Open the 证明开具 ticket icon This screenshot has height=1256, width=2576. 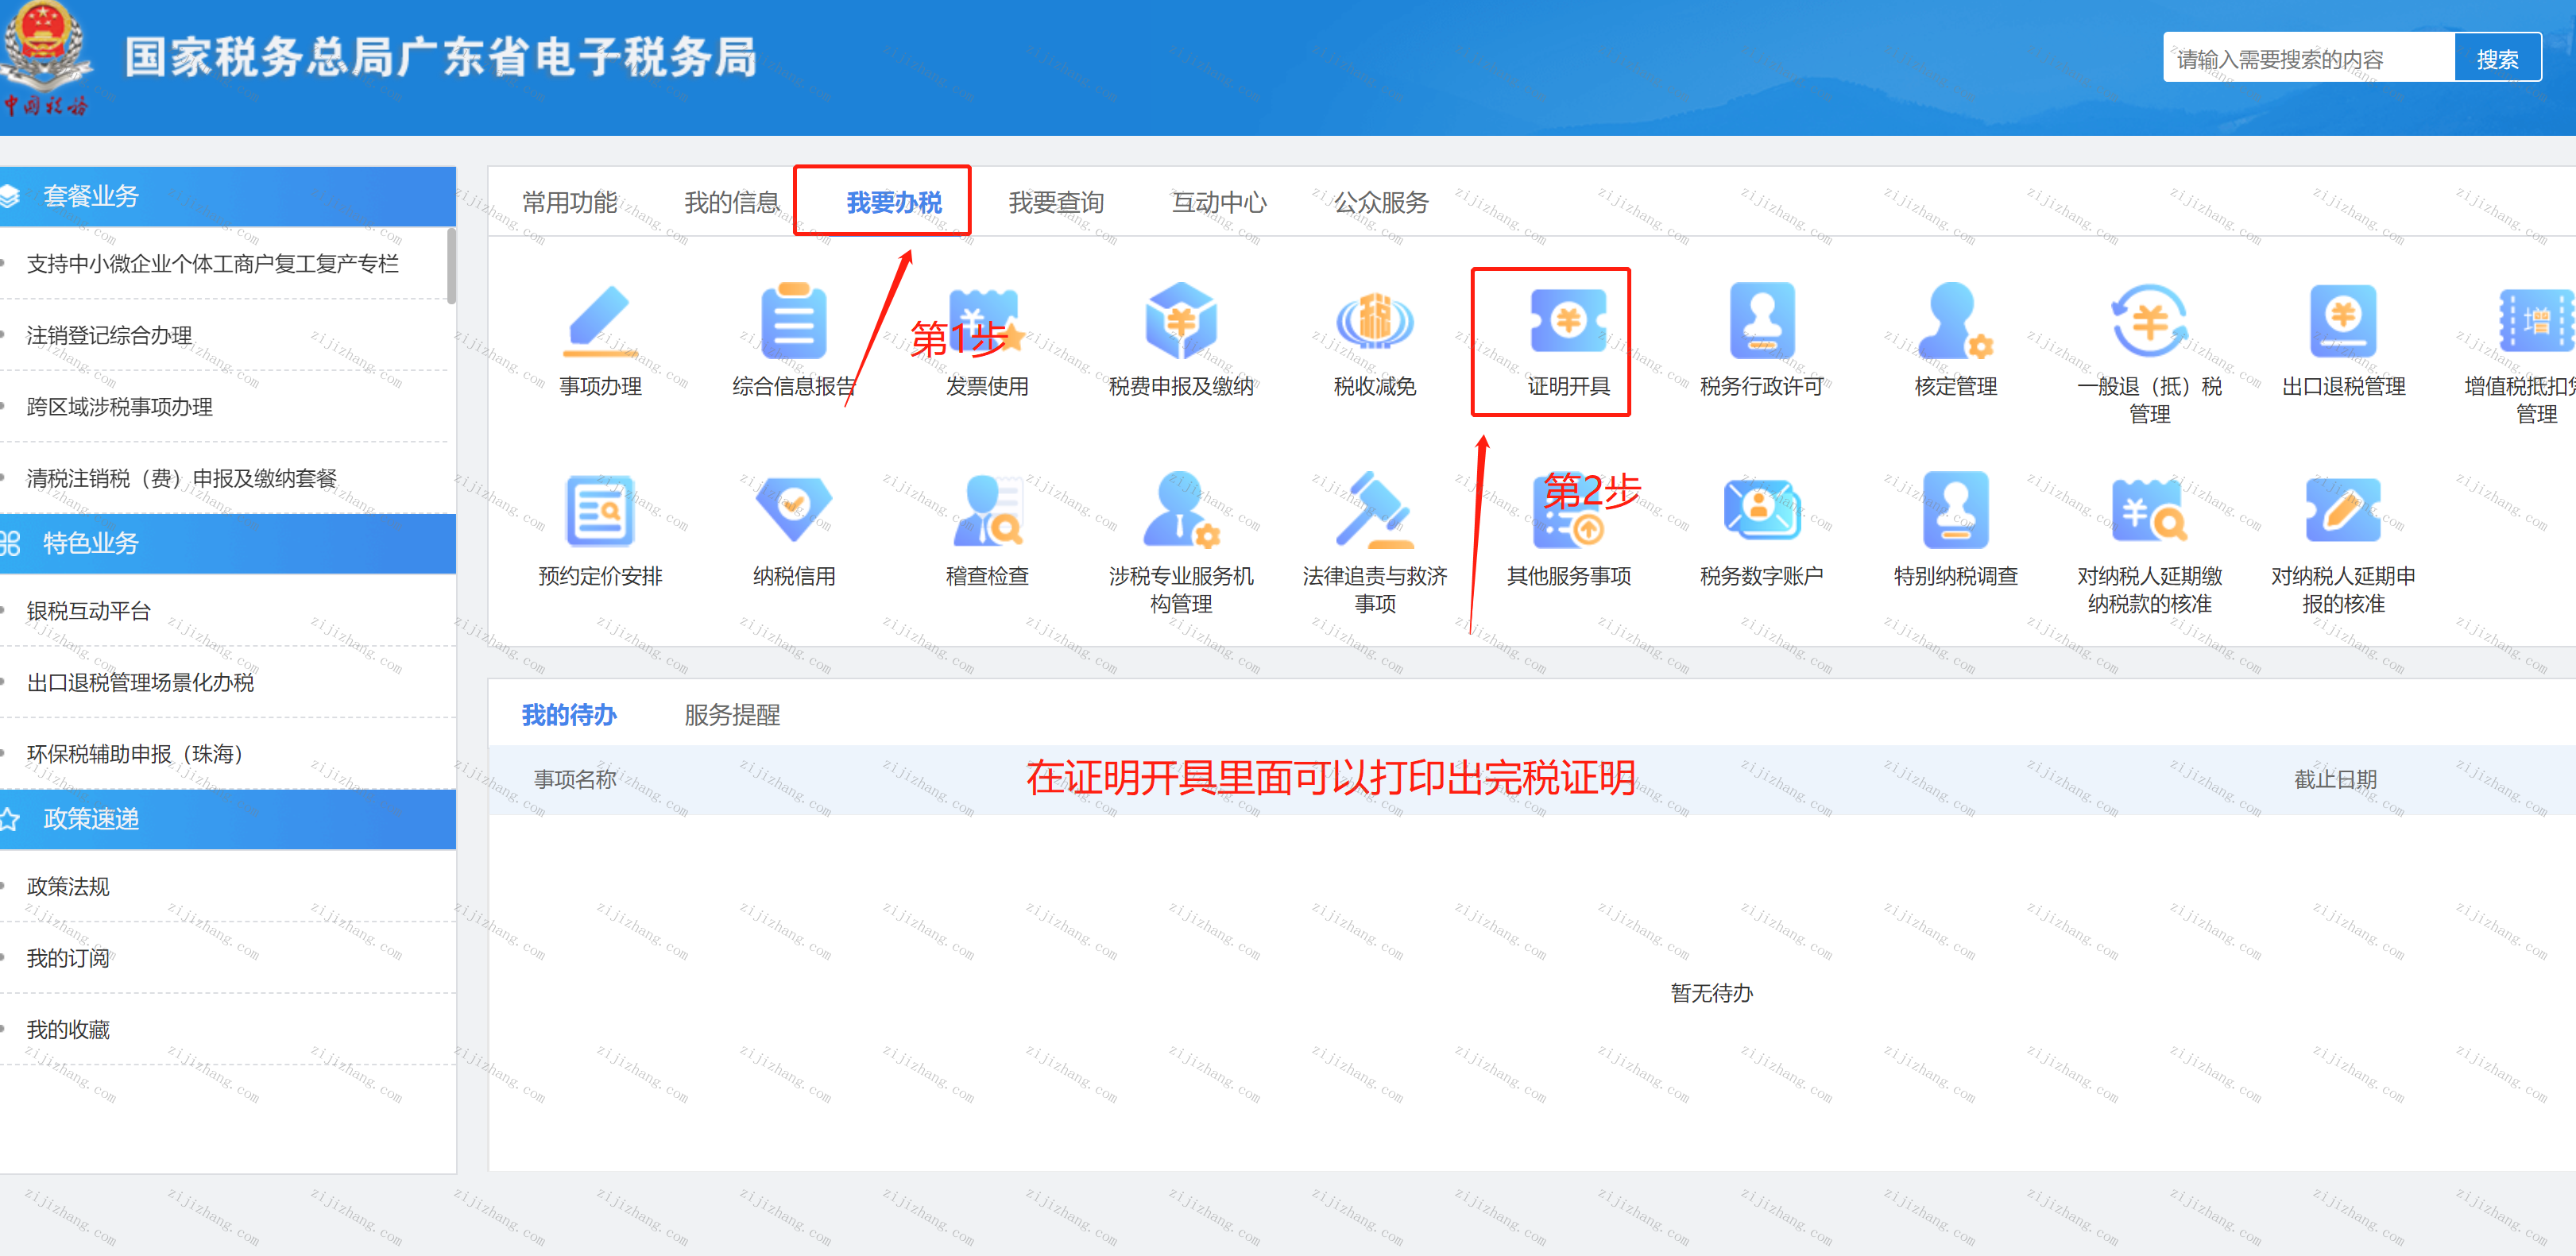(1569, 322)
